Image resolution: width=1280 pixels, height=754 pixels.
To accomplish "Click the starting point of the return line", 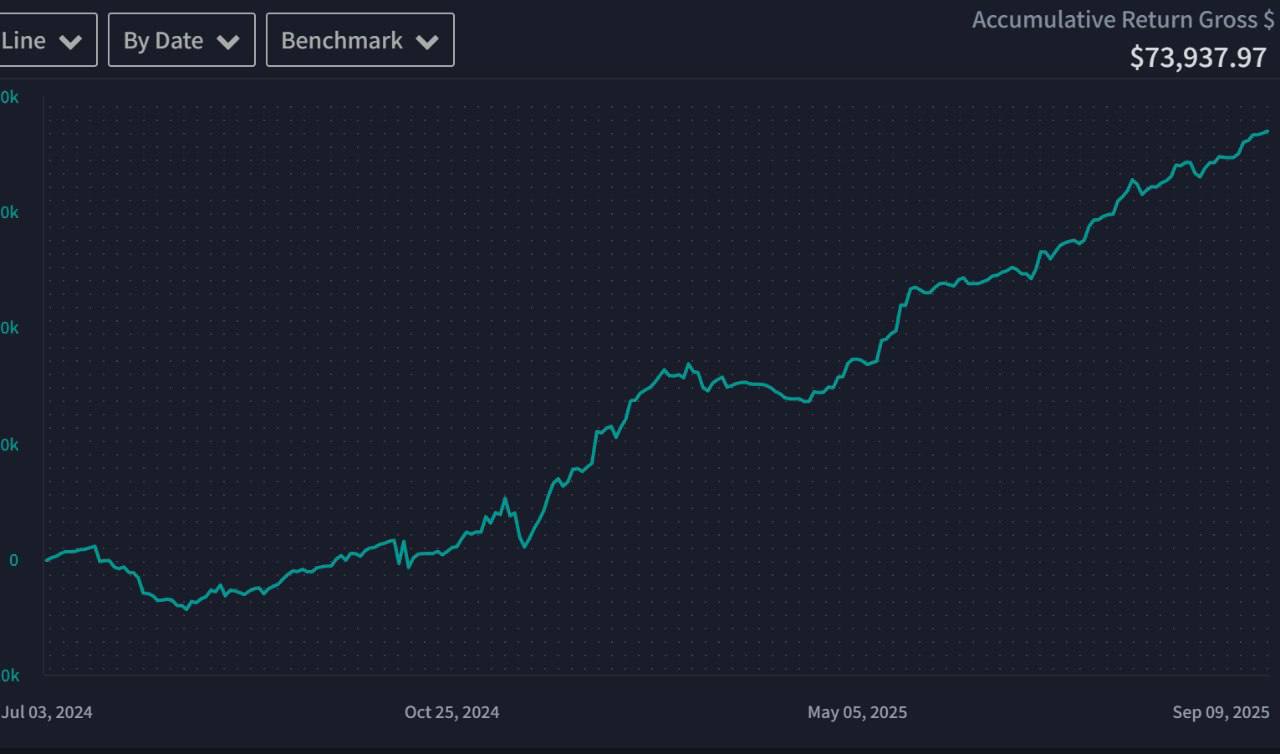I will point(46,560).
